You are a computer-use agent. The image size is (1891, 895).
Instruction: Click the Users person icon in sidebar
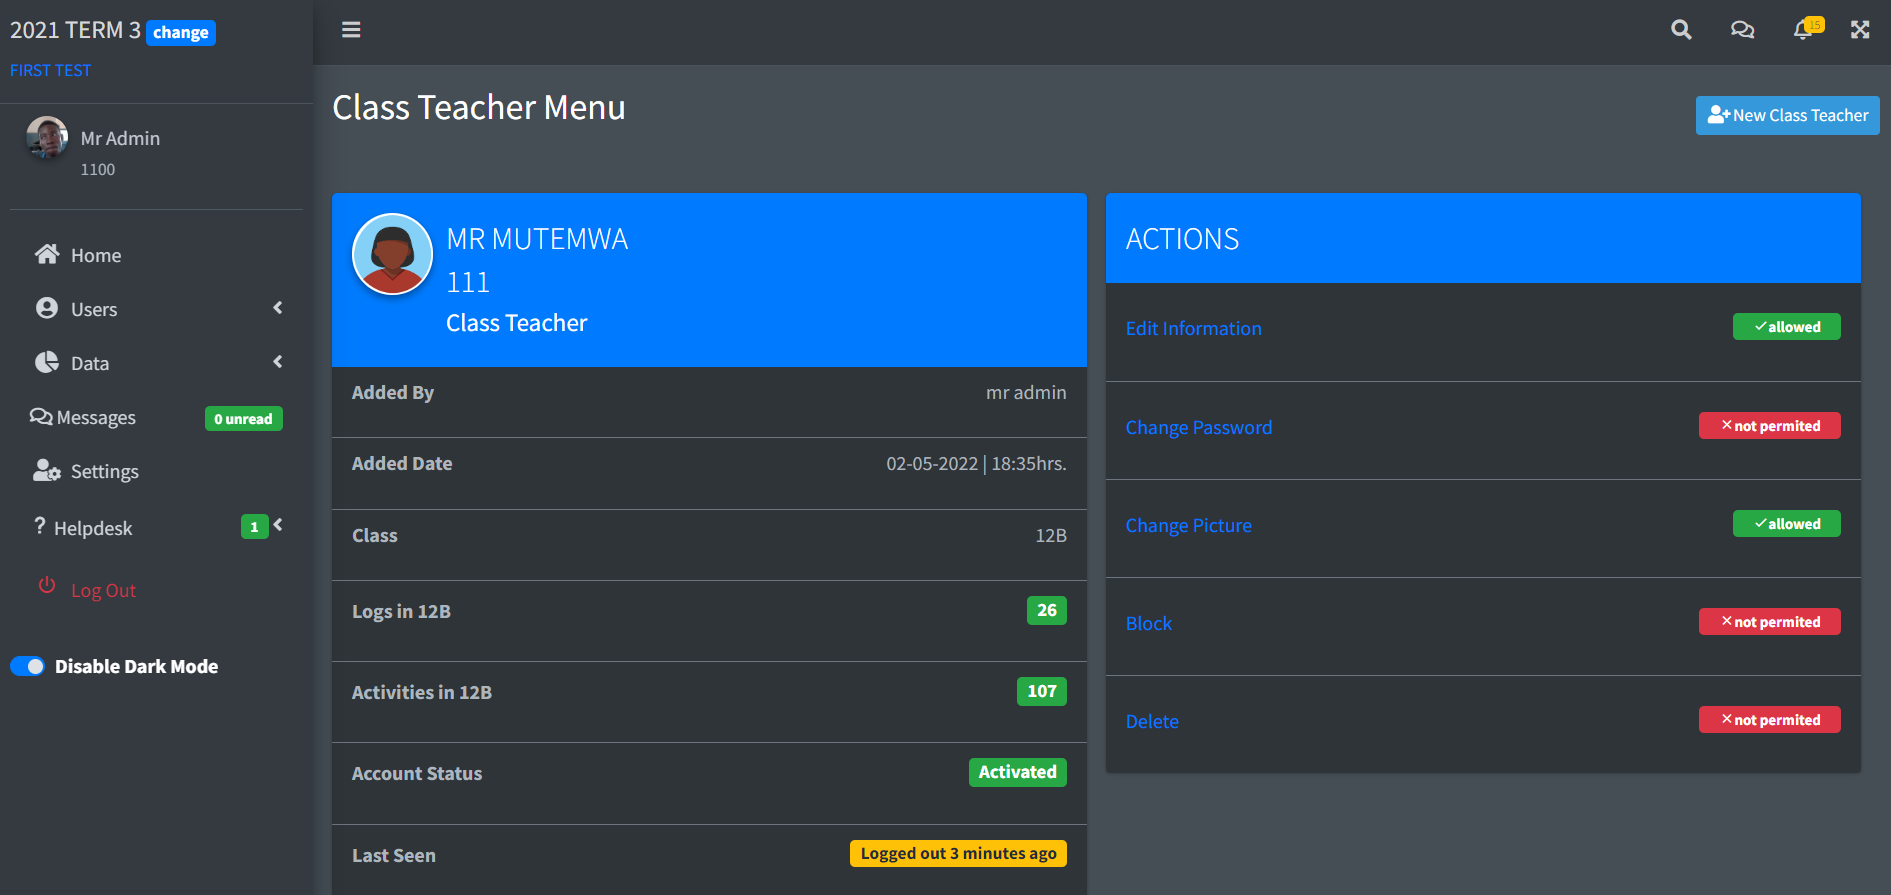click(47, 308)
